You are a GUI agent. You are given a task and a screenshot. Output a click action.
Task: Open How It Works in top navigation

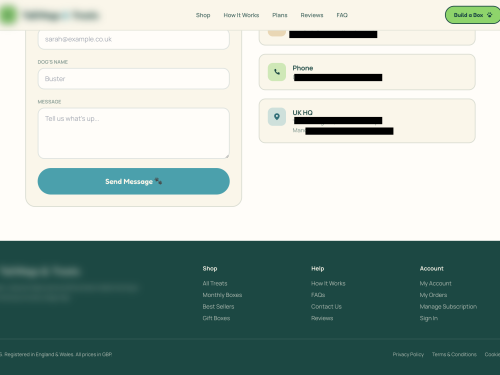(241, 15)
